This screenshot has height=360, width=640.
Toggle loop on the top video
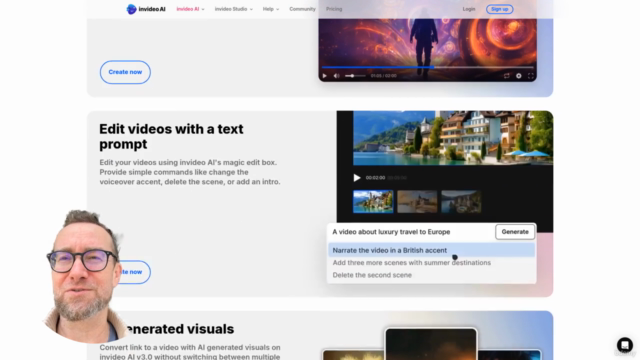(x=506, y=76)
